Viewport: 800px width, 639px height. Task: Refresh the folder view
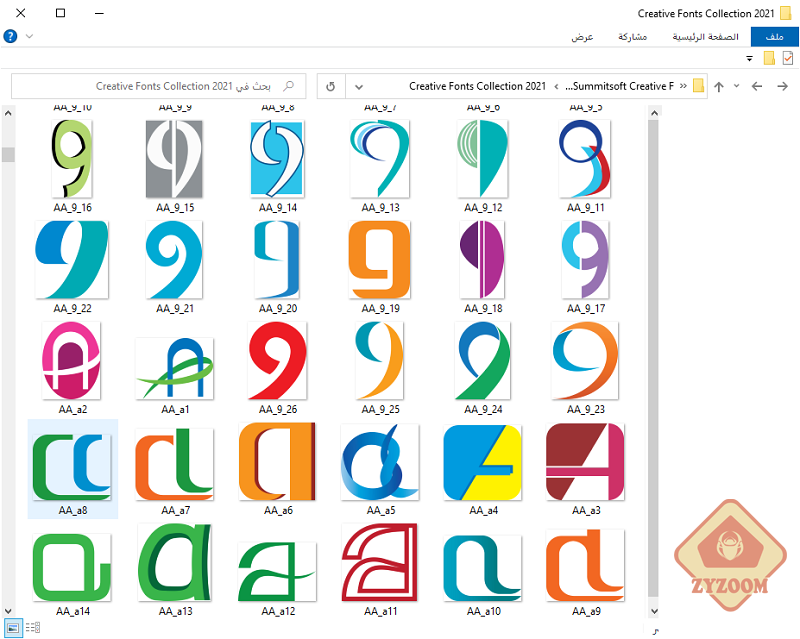click(x=331, y=87)
